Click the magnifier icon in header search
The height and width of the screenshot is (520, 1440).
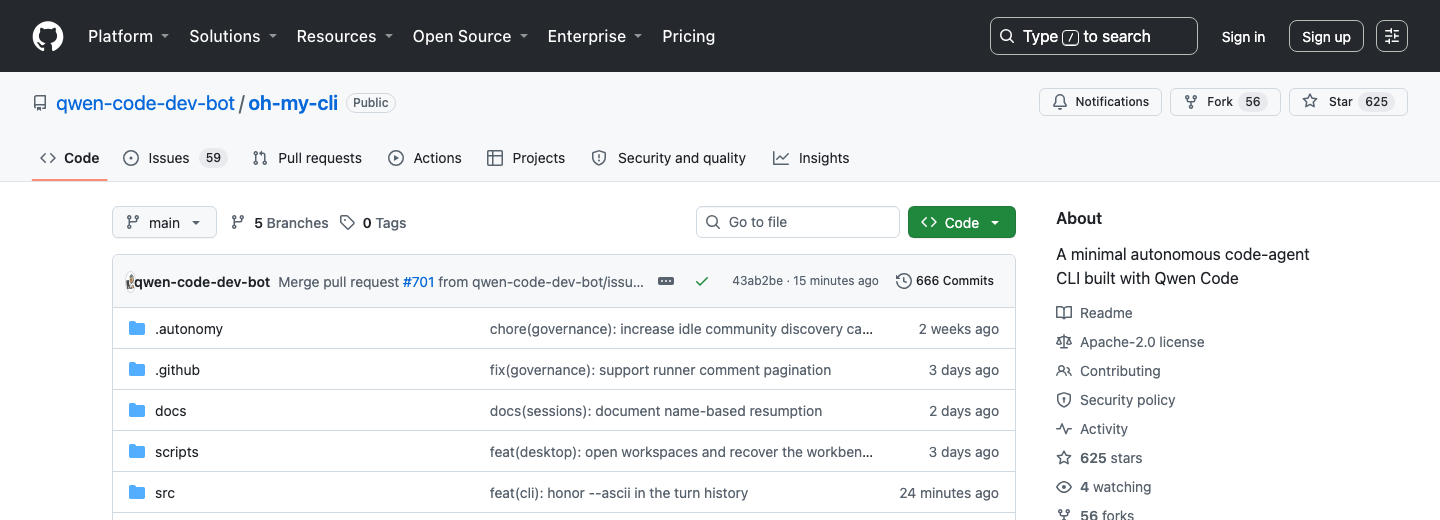click(x=1007, y=36)
